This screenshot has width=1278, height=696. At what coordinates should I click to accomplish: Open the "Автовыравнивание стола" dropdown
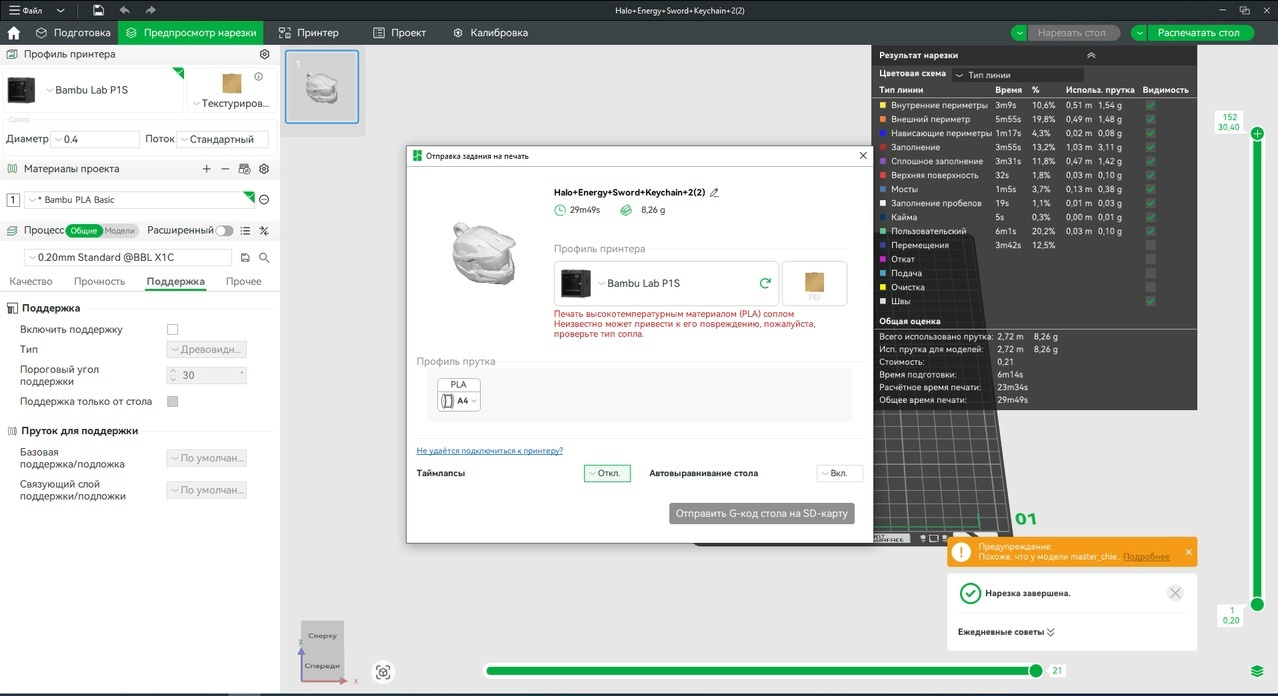click(839, 473)
